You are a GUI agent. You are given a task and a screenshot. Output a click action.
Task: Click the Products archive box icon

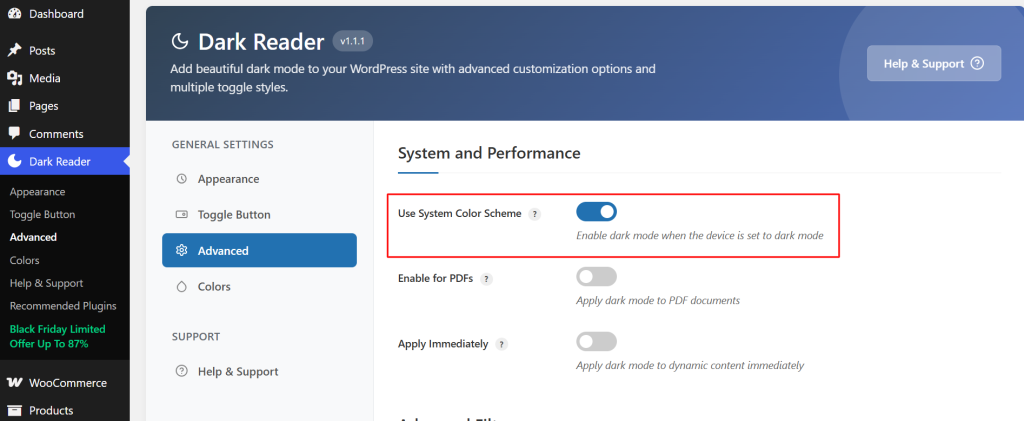[x=14, y=411]
